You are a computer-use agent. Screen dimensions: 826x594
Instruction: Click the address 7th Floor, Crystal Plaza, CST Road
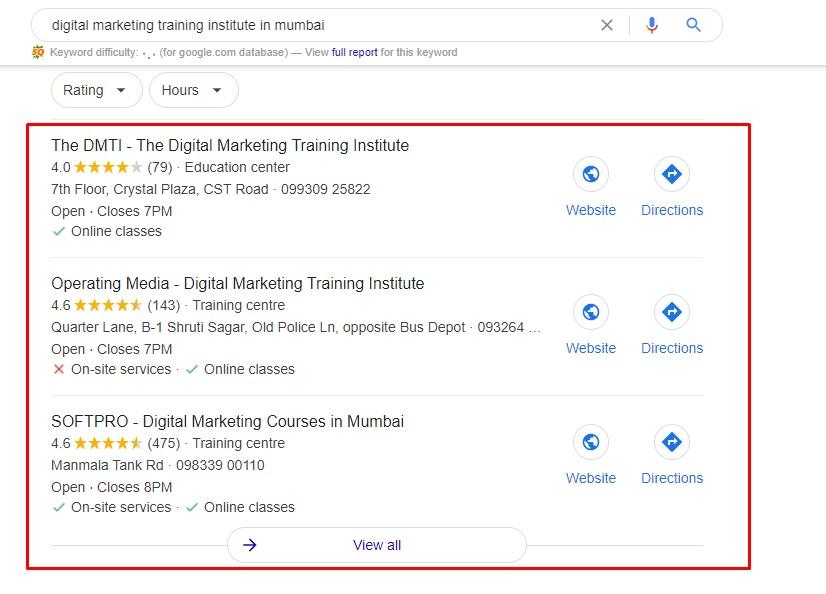(160, 190)
